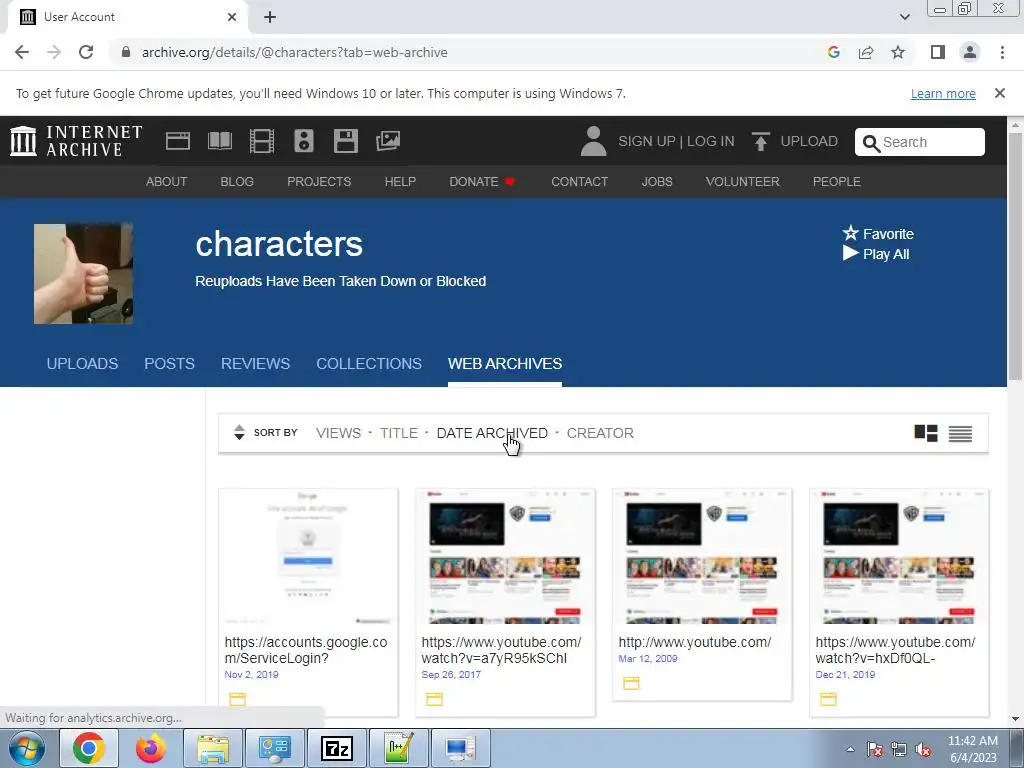Screen dimensions: 1024x768
Task: Open the Software floppy disk icon
Action: tap(345, 141)
